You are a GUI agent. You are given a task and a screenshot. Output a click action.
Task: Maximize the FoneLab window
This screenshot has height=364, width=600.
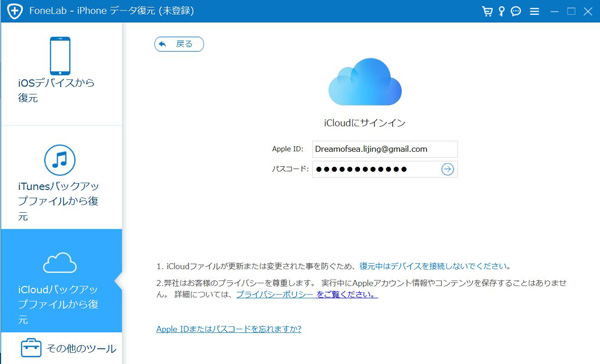[571, 11]
